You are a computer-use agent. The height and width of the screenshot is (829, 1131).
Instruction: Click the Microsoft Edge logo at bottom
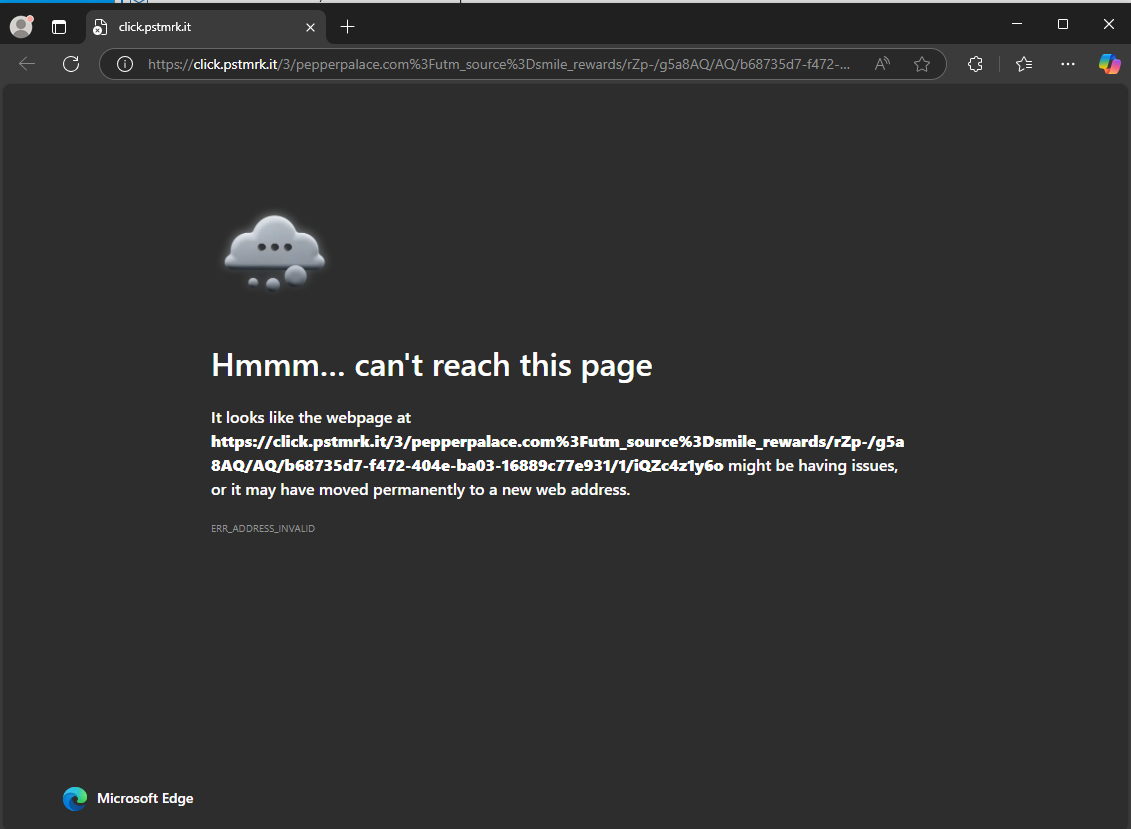tap(75, 799)
